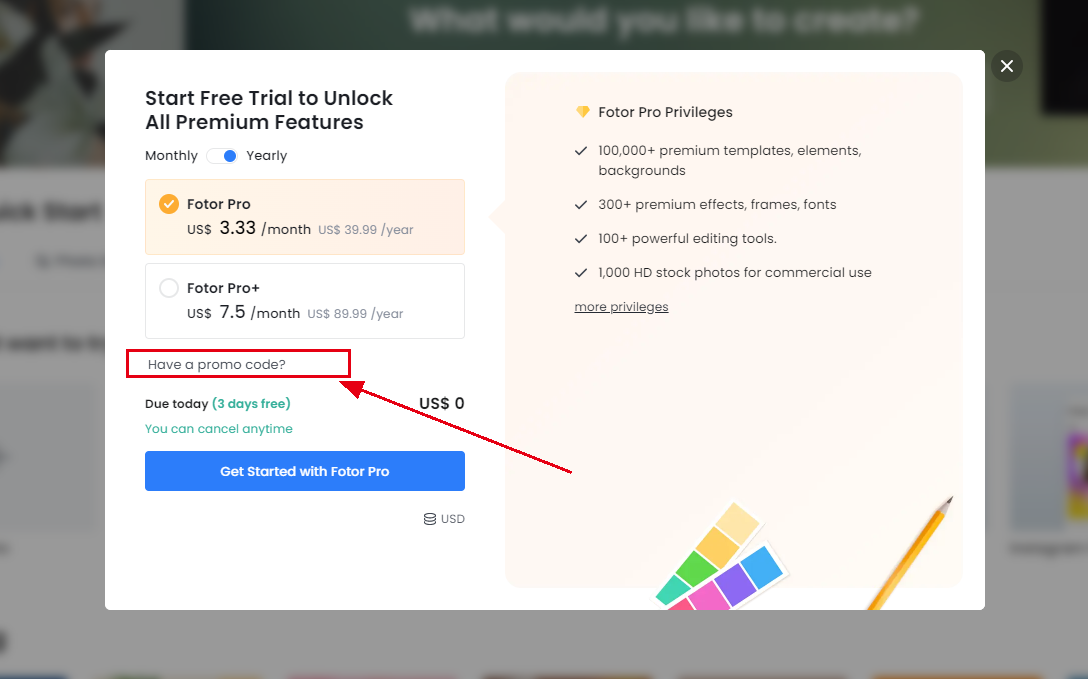The image size is (1088, 679).
Task: Select the Fotor Pro plan radio button
Action: pos(169,204)
